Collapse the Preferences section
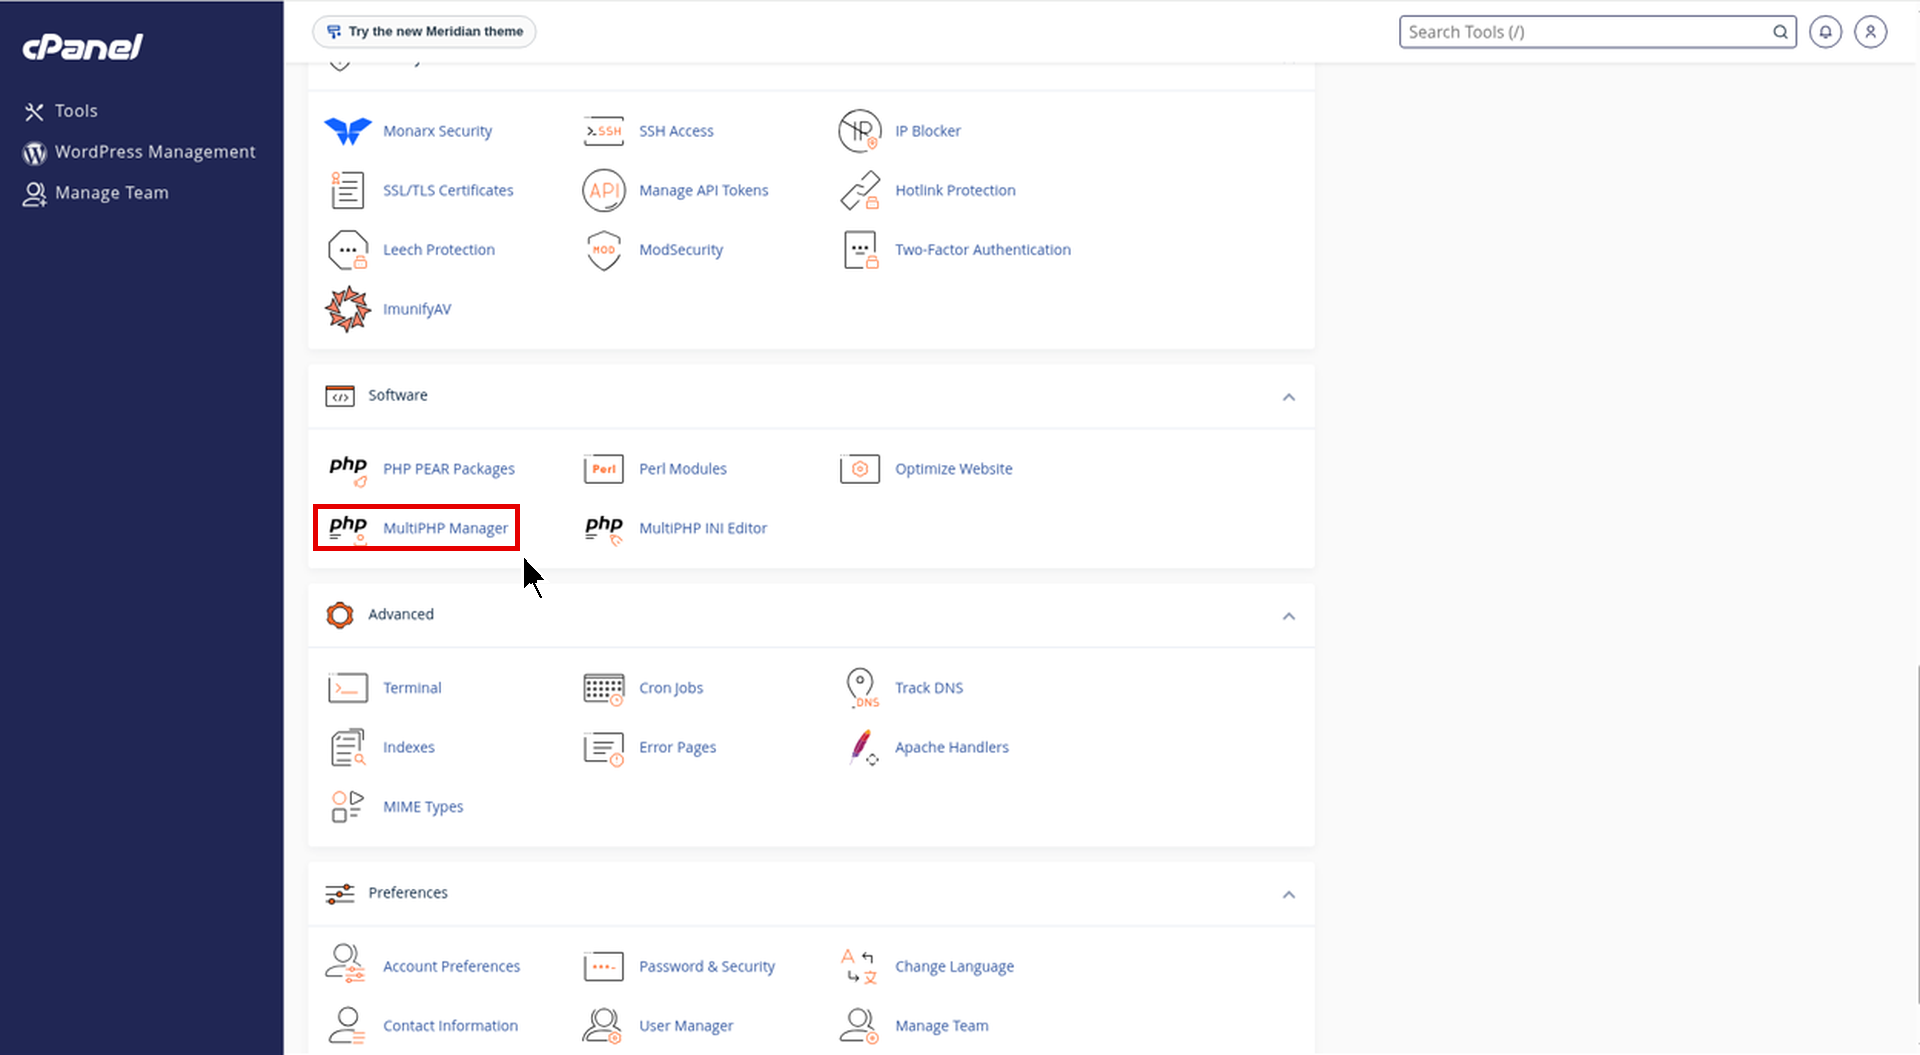Image resolution: width=1920 pixels, height=1055 pixels. [1289, 894]
